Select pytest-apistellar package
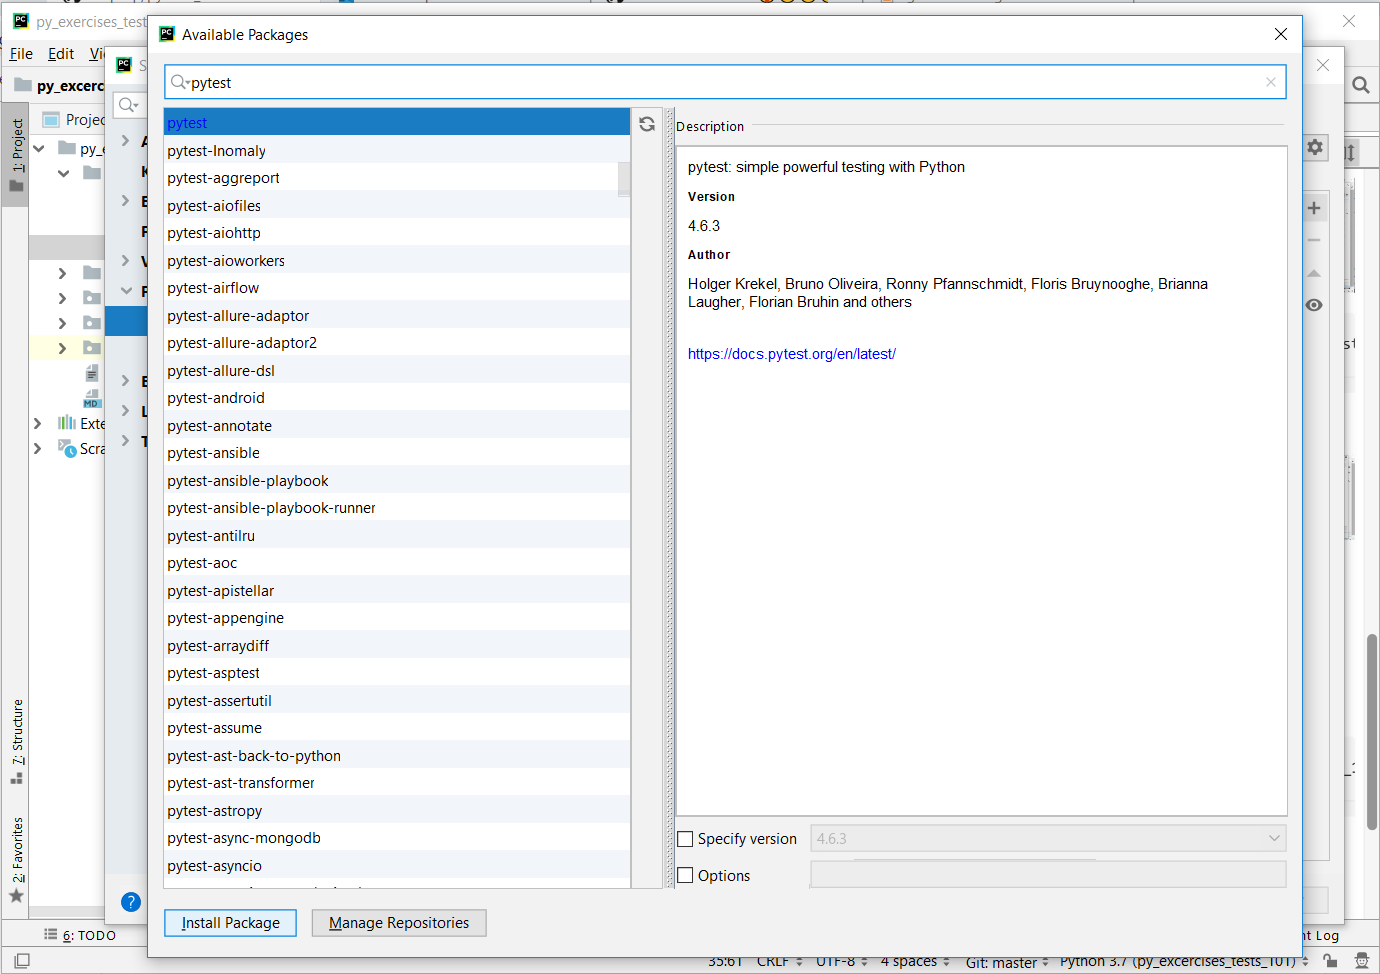This screenshot has width=1380, height=974. click(397, 590)
